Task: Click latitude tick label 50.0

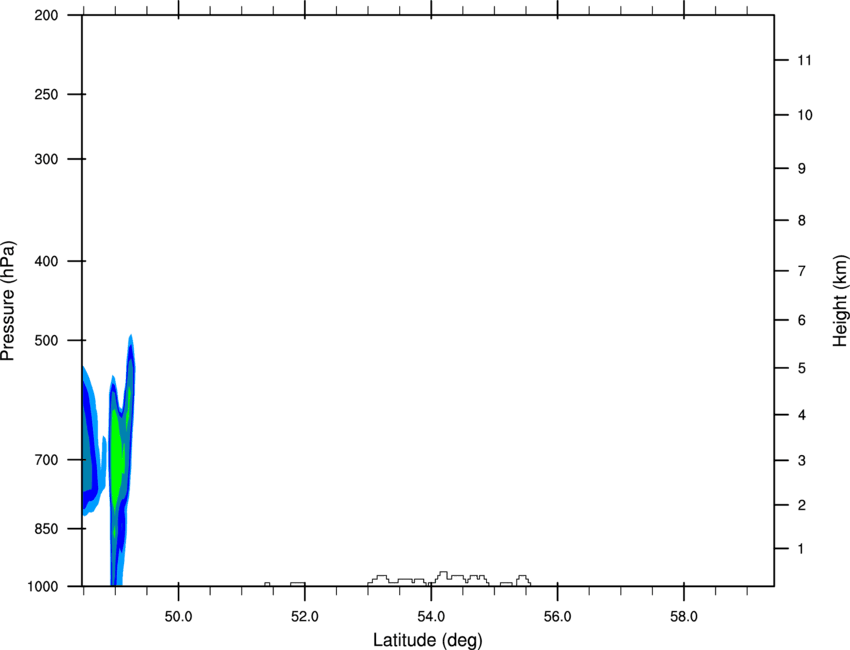Action: pos(178,616)
